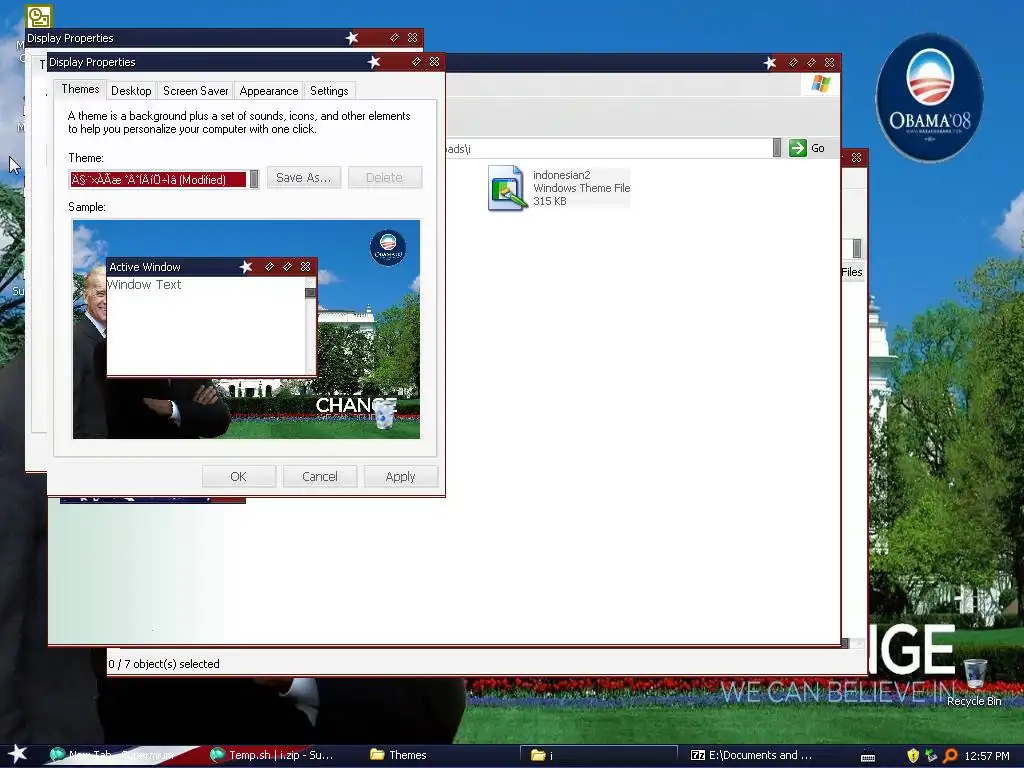Click the network connection tray icon
1024x768 pixels.
point(931,756)
